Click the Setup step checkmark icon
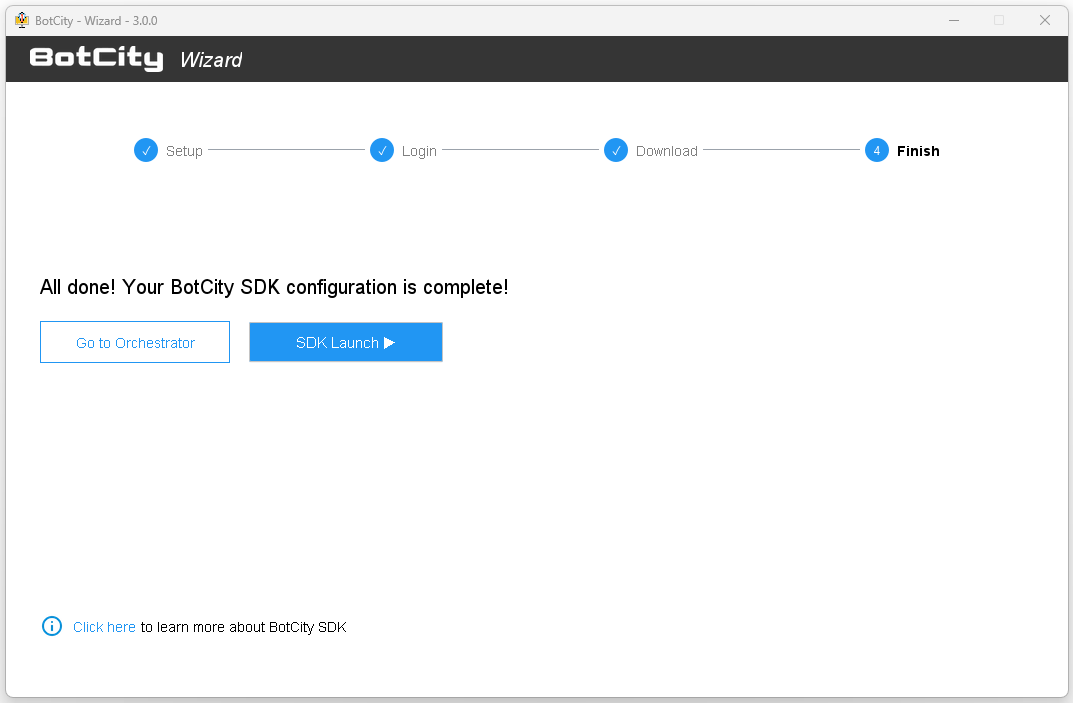The image size is (1073, 703). [x=146, y=150]
